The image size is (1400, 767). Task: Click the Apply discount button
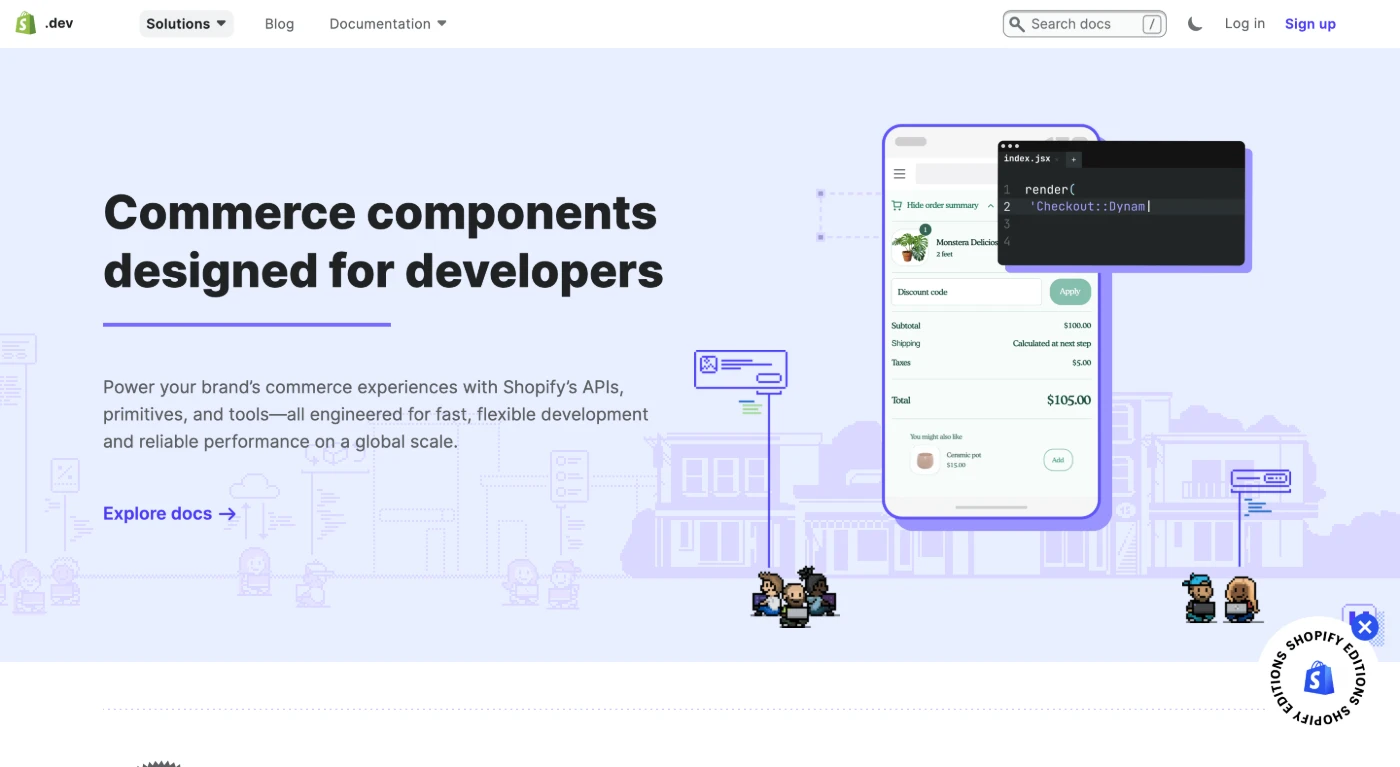[1070, 292]
